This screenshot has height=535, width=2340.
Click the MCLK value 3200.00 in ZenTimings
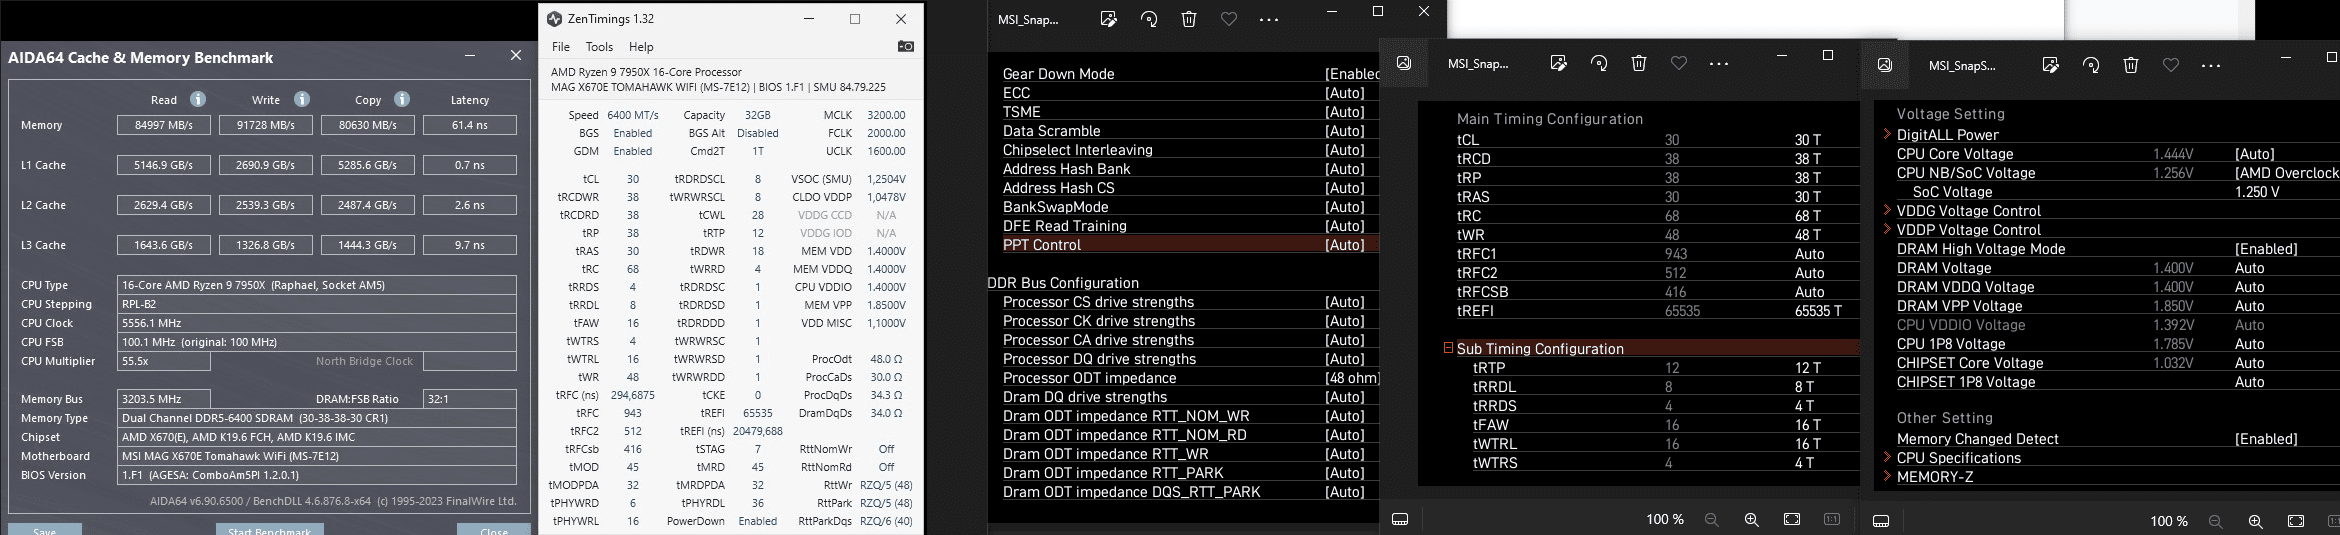(x=886, y=115)
